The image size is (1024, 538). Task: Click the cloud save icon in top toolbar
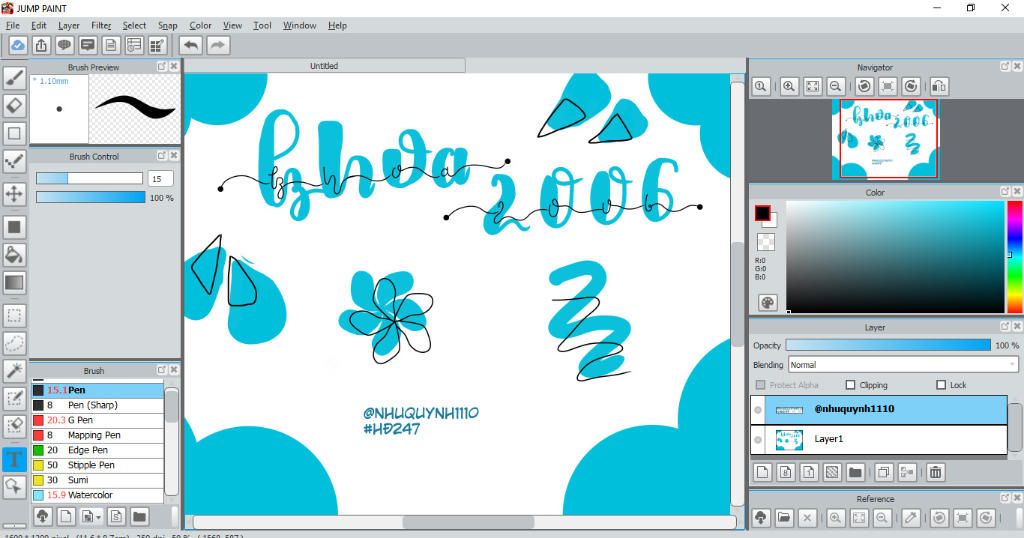tap(18, 45)
